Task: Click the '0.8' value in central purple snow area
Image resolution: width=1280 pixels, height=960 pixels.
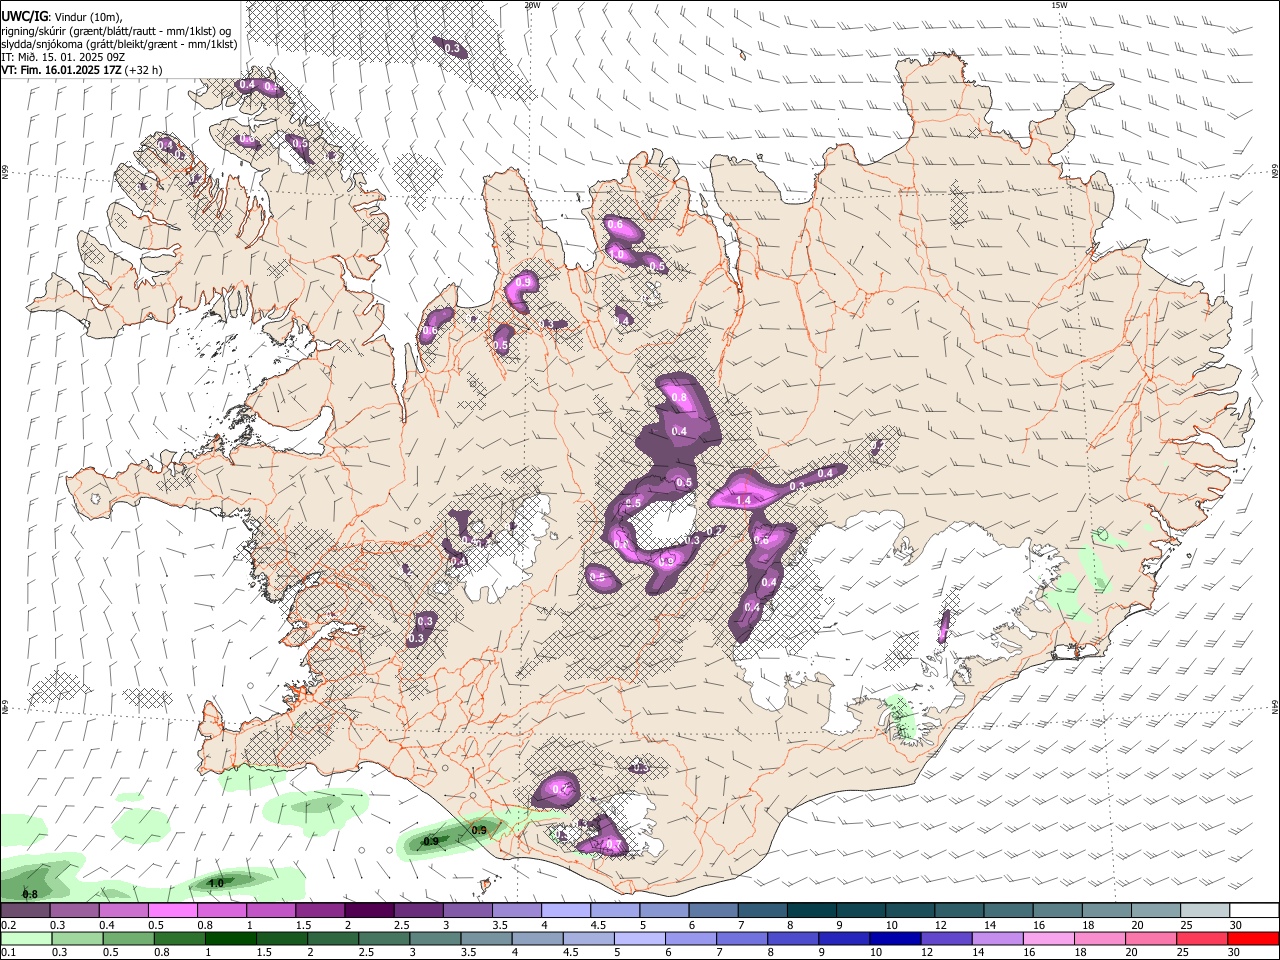Action: point(680,397)
